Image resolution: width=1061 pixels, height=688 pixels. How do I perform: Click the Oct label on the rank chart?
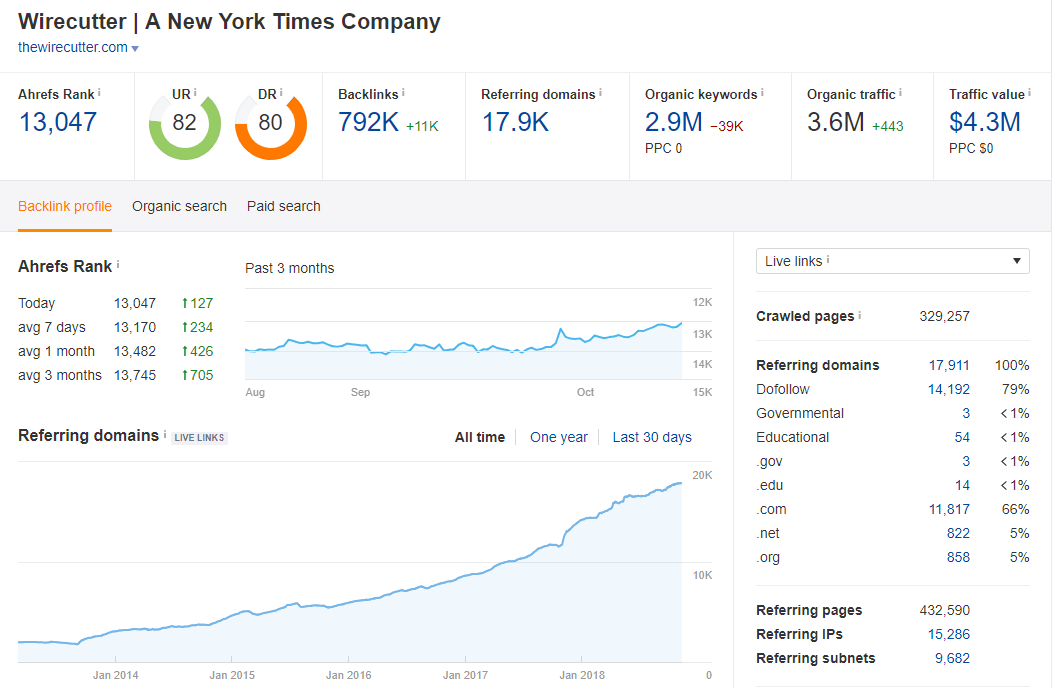[585, 392]
